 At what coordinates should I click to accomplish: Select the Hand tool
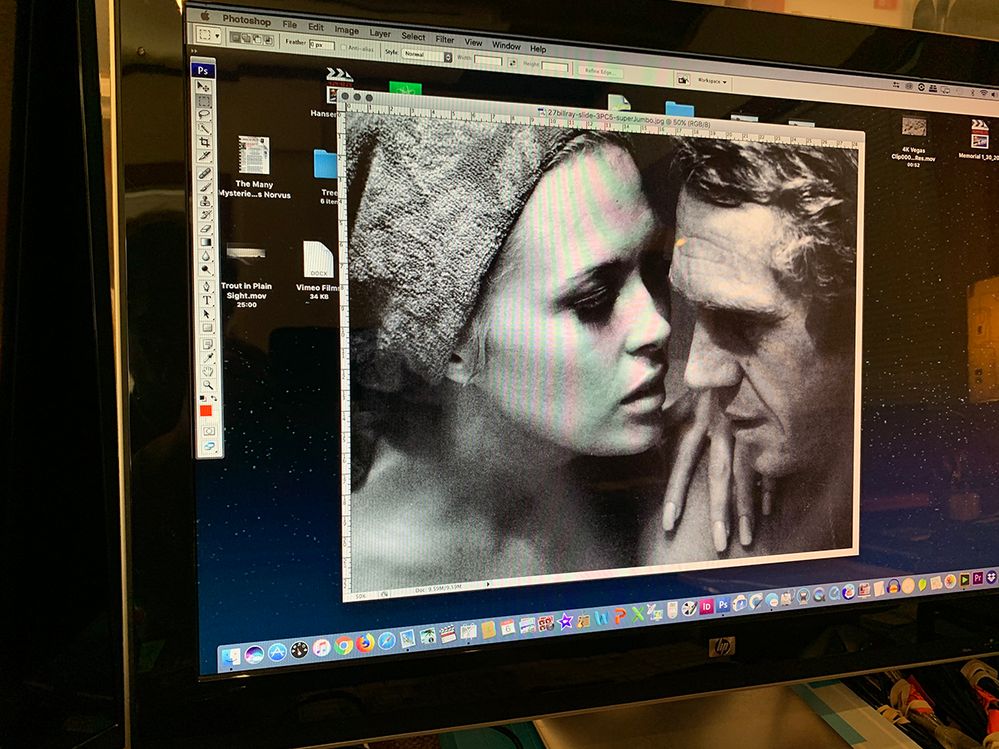click(x=208, y=372)
